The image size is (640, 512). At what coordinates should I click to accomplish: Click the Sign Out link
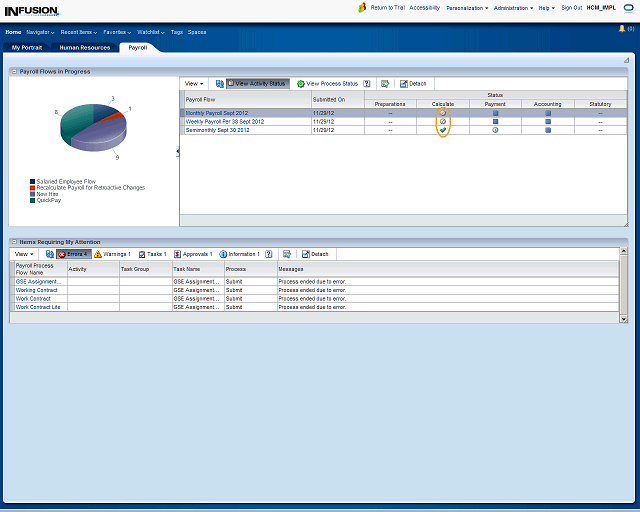(x=571, y=7)
